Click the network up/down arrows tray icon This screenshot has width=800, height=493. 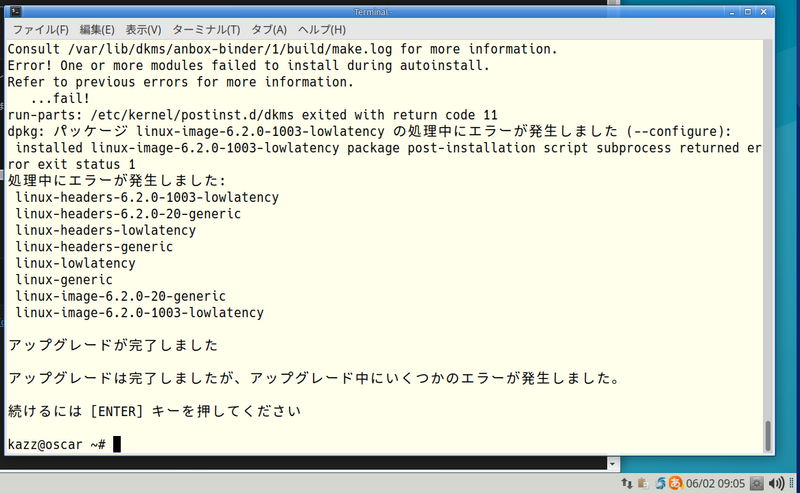coord(627,483)
